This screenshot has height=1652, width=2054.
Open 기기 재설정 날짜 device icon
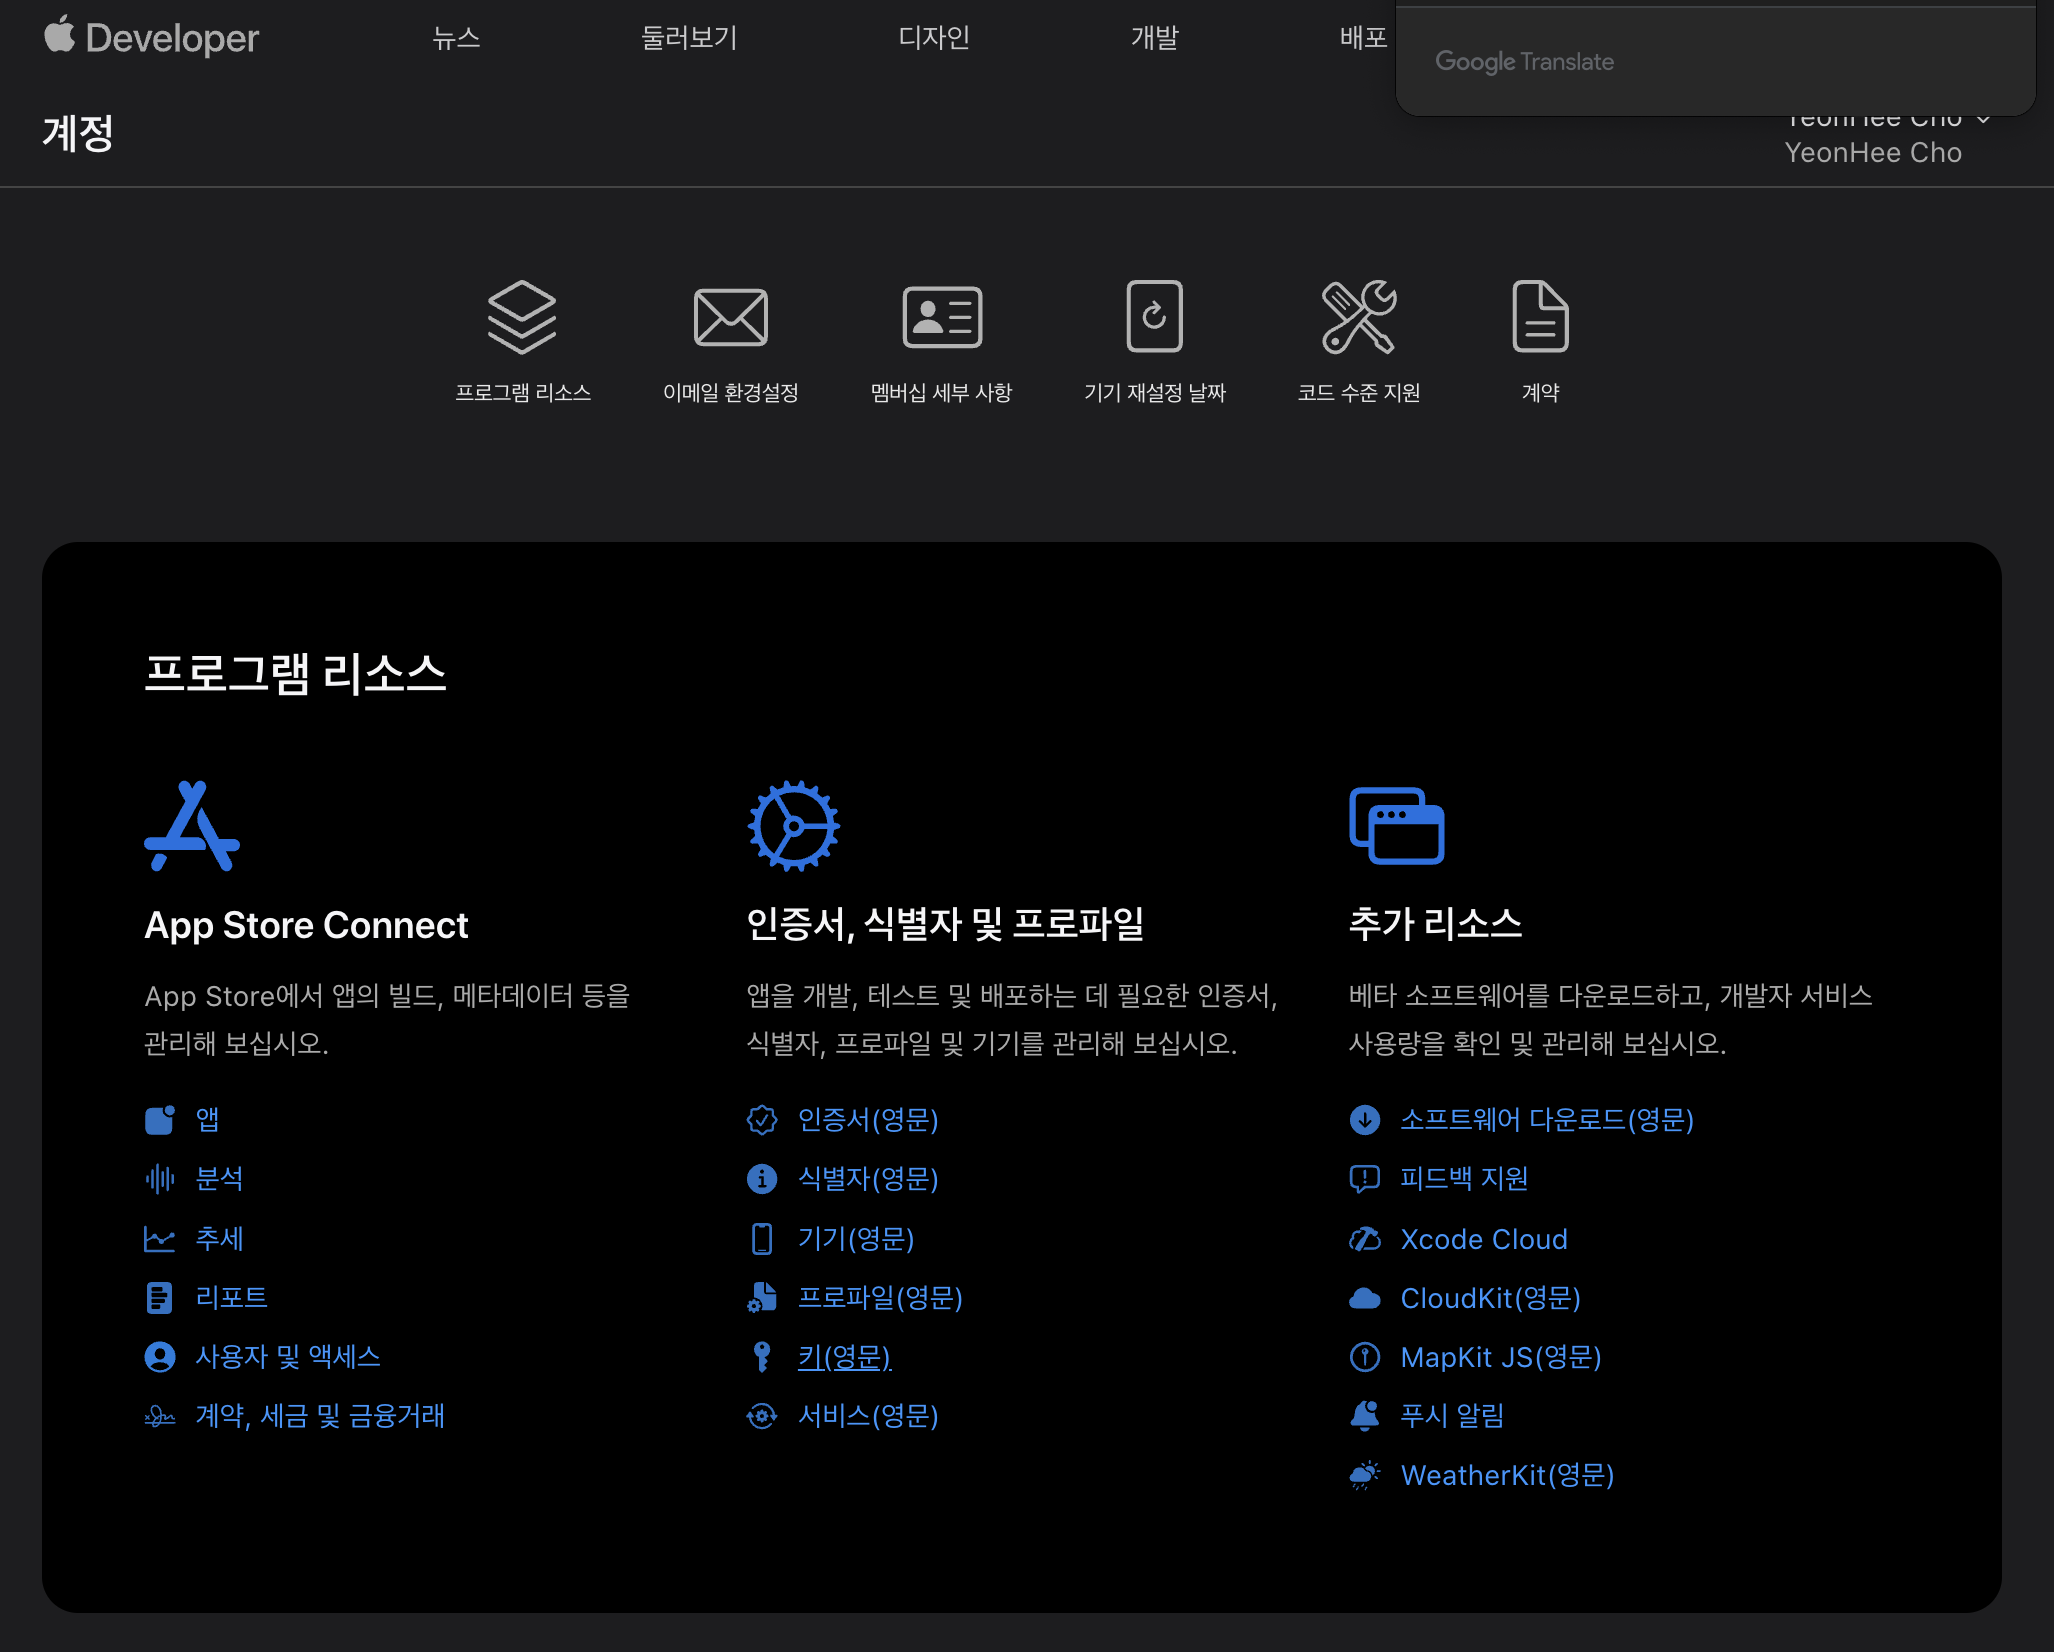coord(1154,317)
